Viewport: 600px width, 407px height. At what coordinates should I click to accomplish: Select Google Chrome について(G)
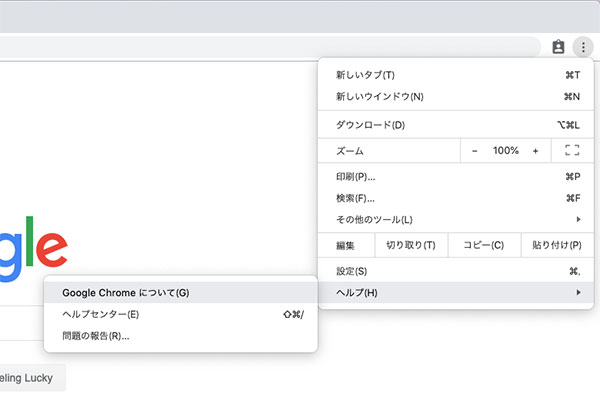tap(125, 293)
